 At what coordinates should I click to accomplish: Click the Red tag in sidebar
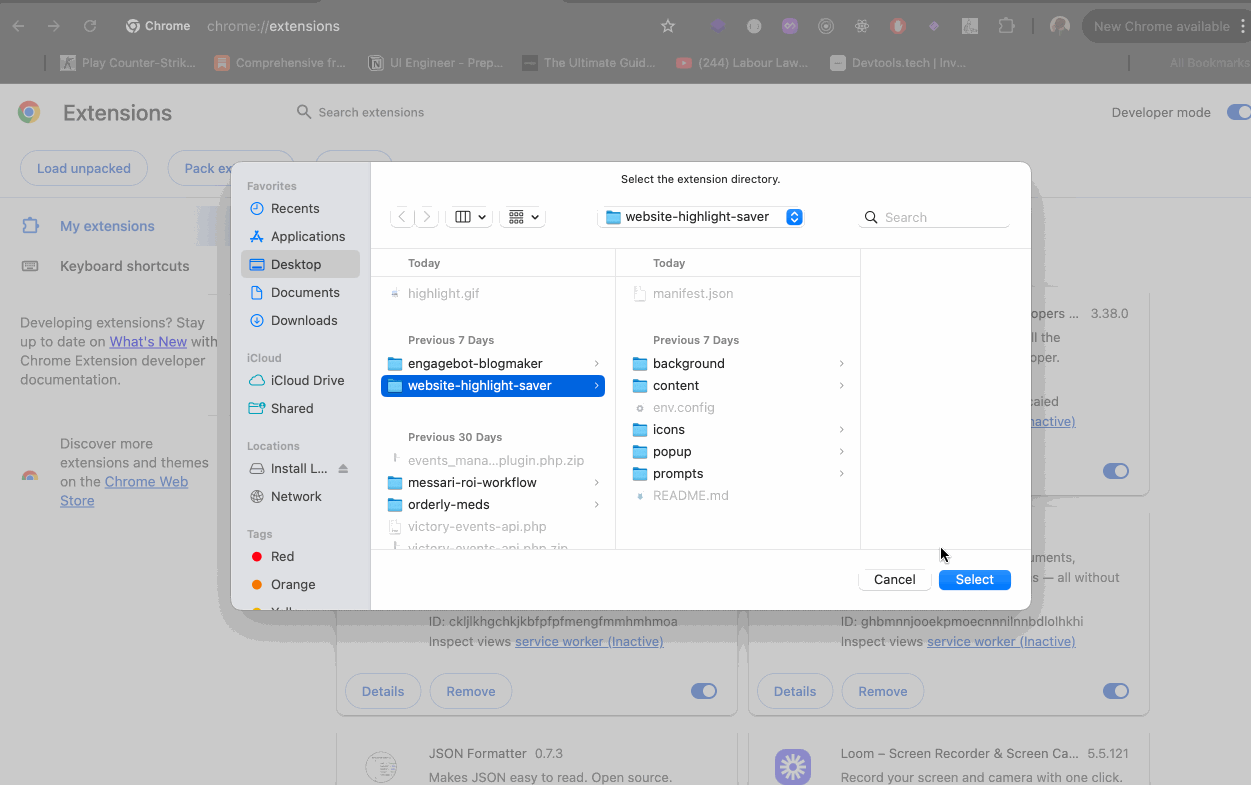(x=282, y=556)
